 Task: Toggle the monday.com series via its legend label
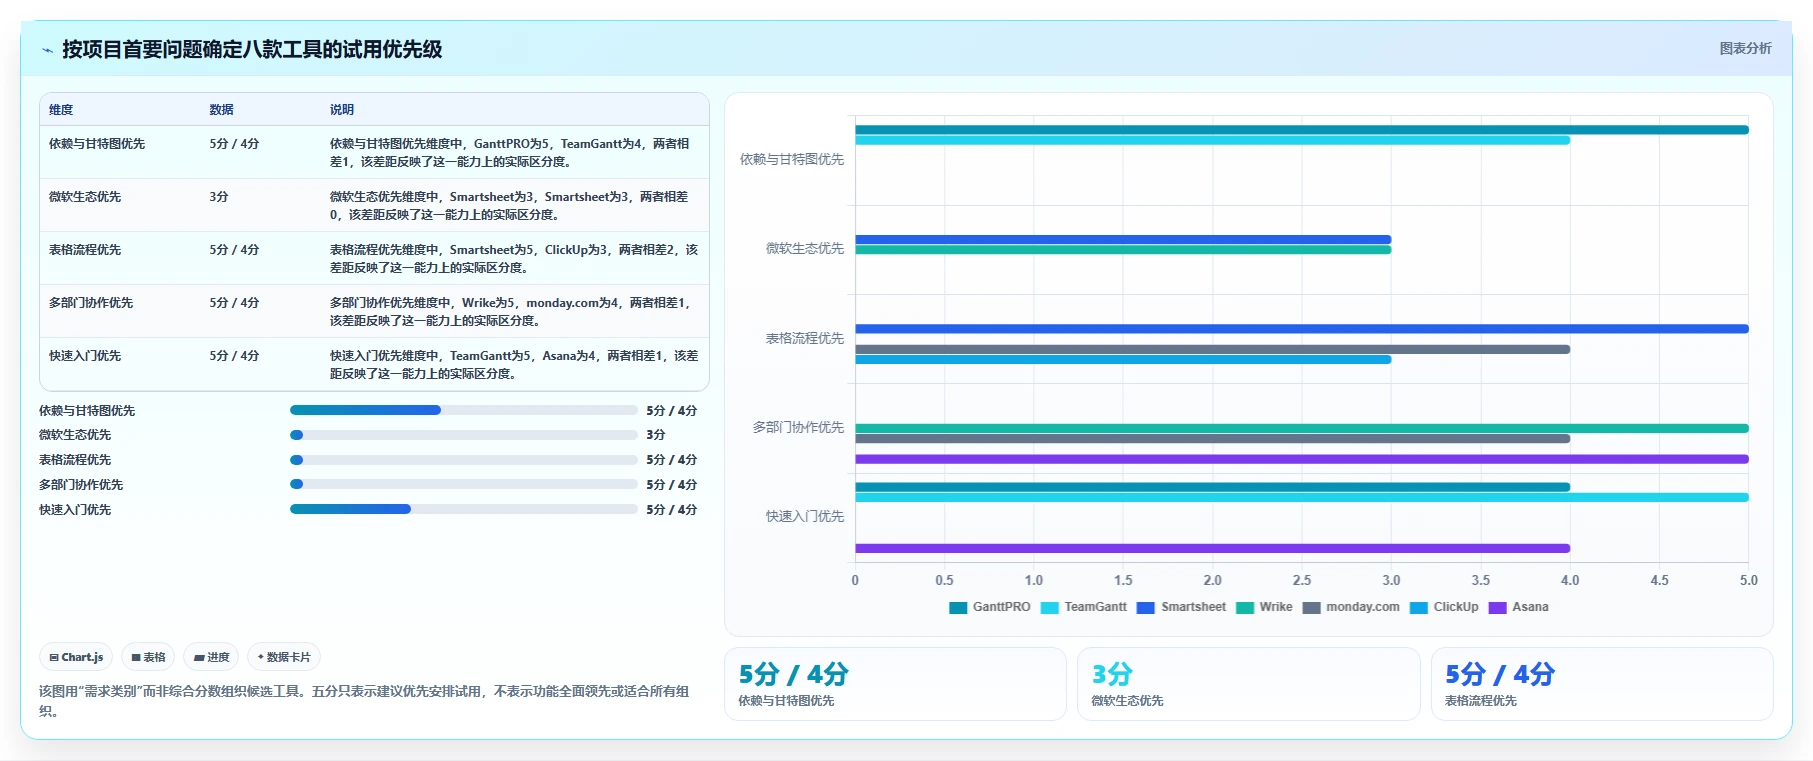click(x=1363, y=607)
